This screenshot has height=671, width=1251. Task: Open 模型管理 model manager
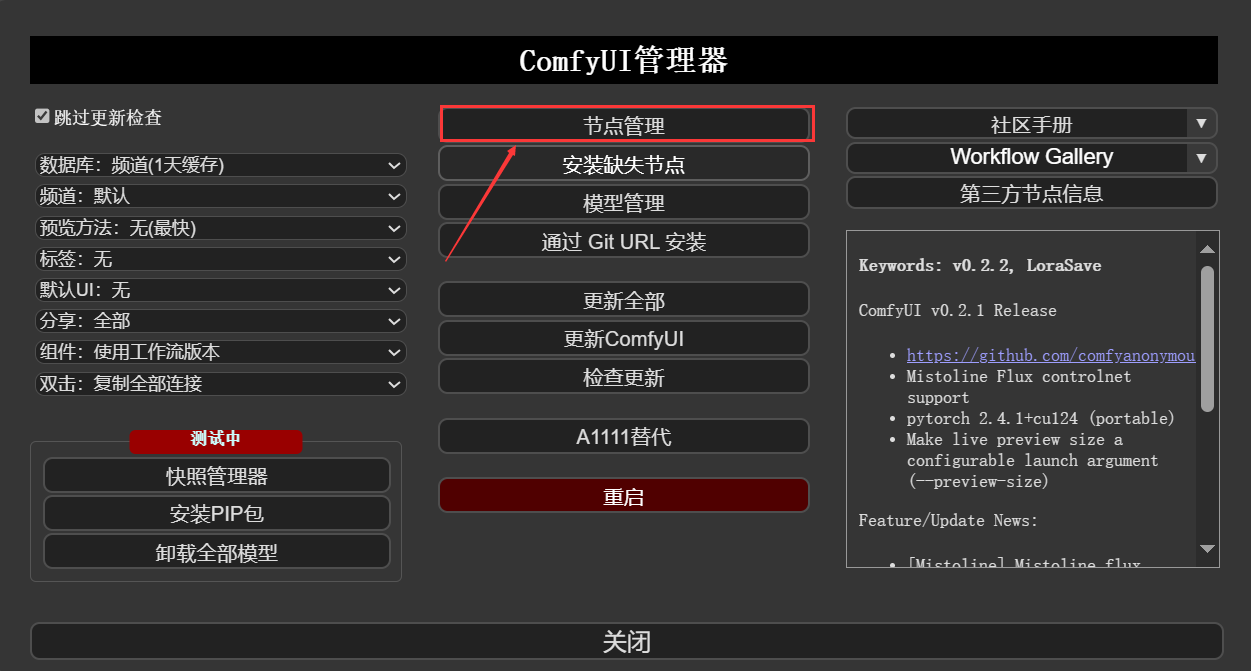click(624, 202)
